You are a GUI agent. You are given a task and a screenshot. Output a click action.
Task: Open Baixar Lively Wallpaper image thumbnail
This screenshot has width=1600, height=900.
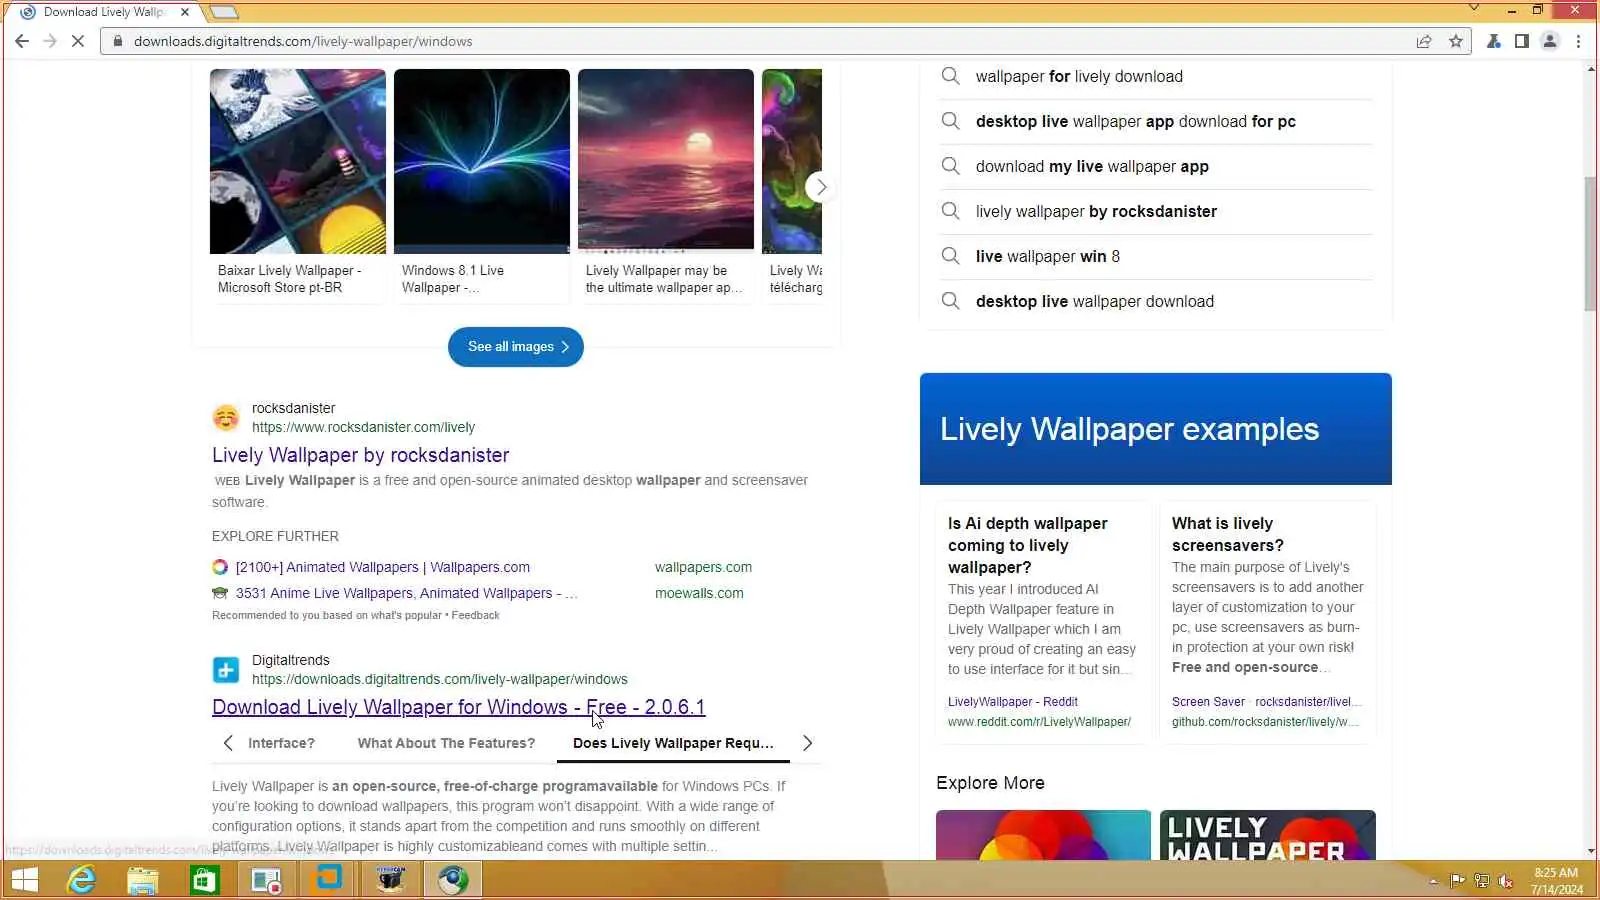[298, 161]
